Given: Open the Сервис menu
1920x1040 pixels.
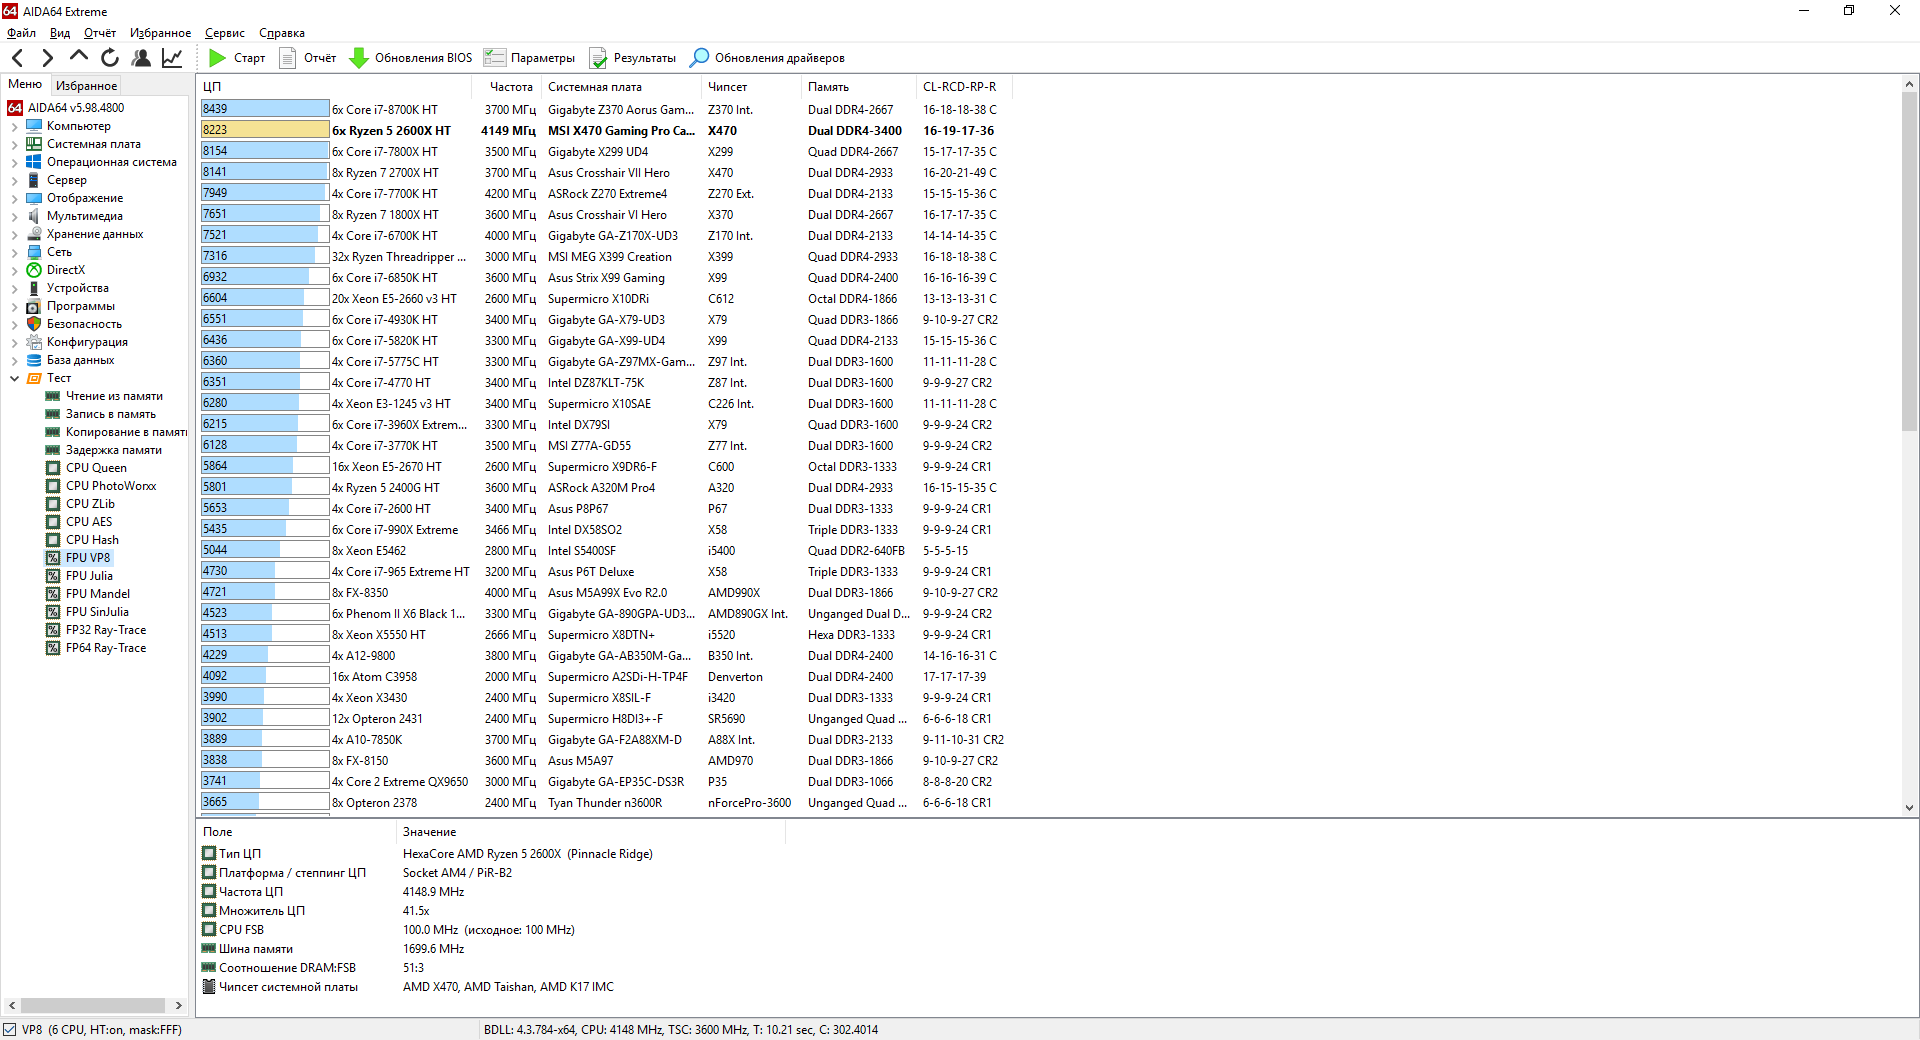Looking at the screenshot, I should [x=225, y=33].
